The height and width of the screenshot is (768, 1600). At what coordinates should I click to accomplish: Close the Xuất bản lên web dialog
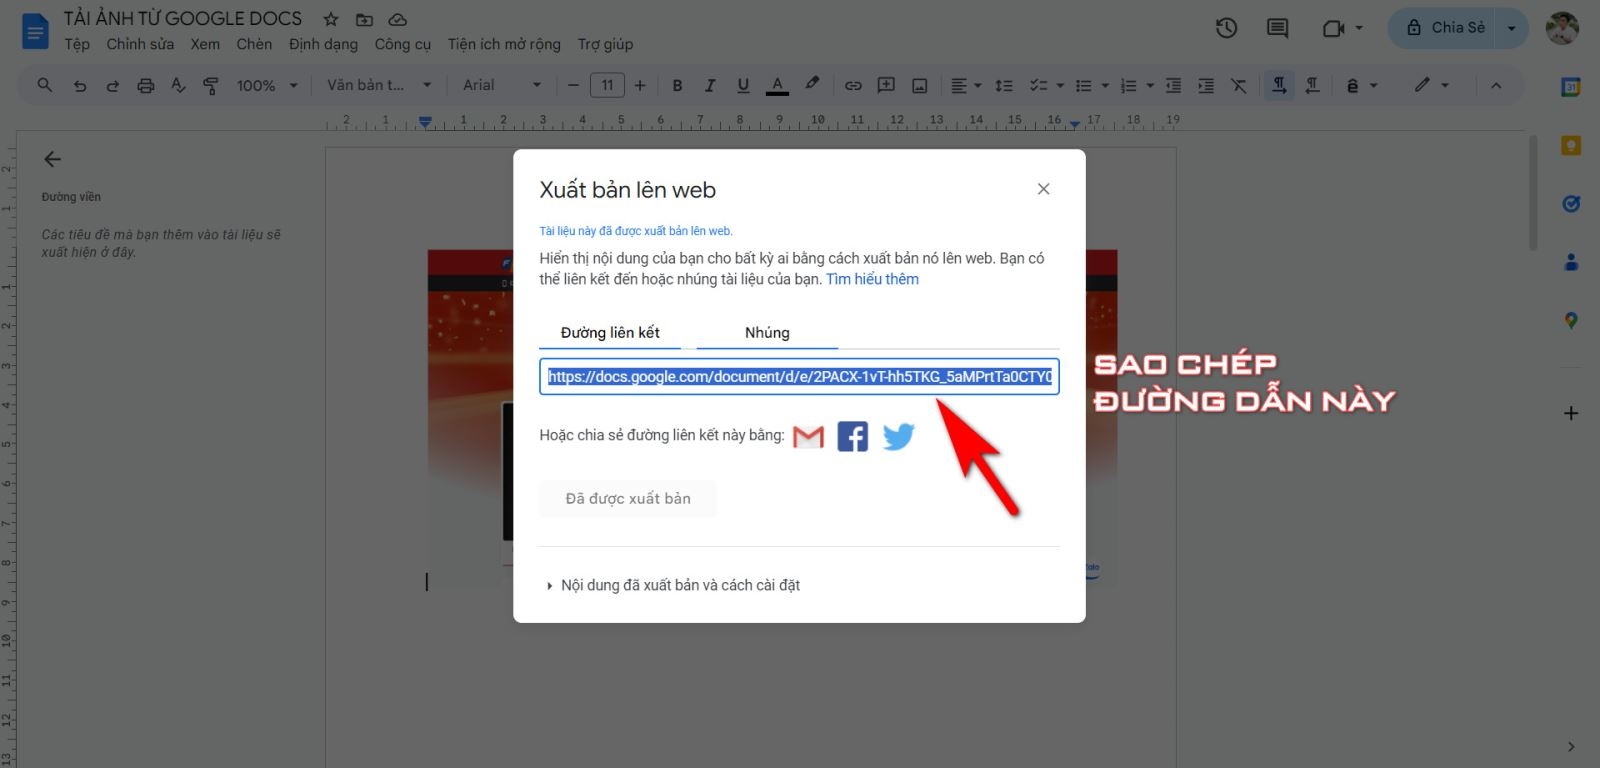coord(1043,189)
